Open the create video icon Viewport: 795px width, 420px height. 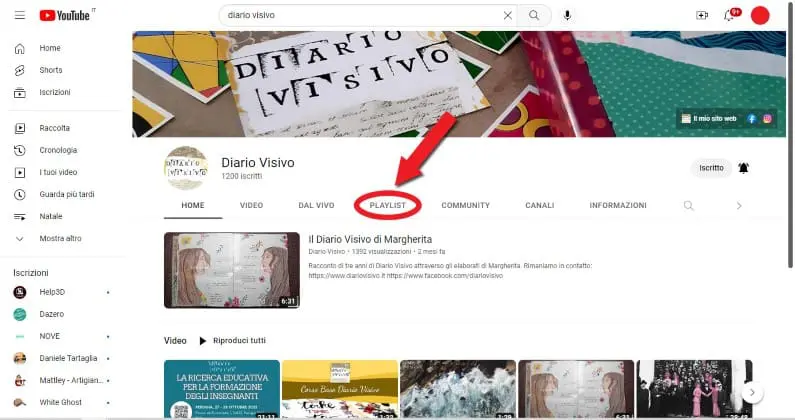(x=702, y=15)
